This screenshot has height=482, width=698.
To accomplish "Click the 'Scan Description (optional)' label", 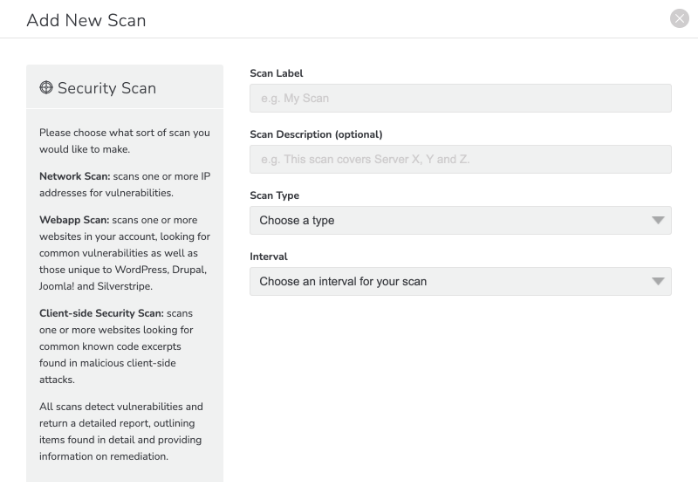I will click(316, 134).
